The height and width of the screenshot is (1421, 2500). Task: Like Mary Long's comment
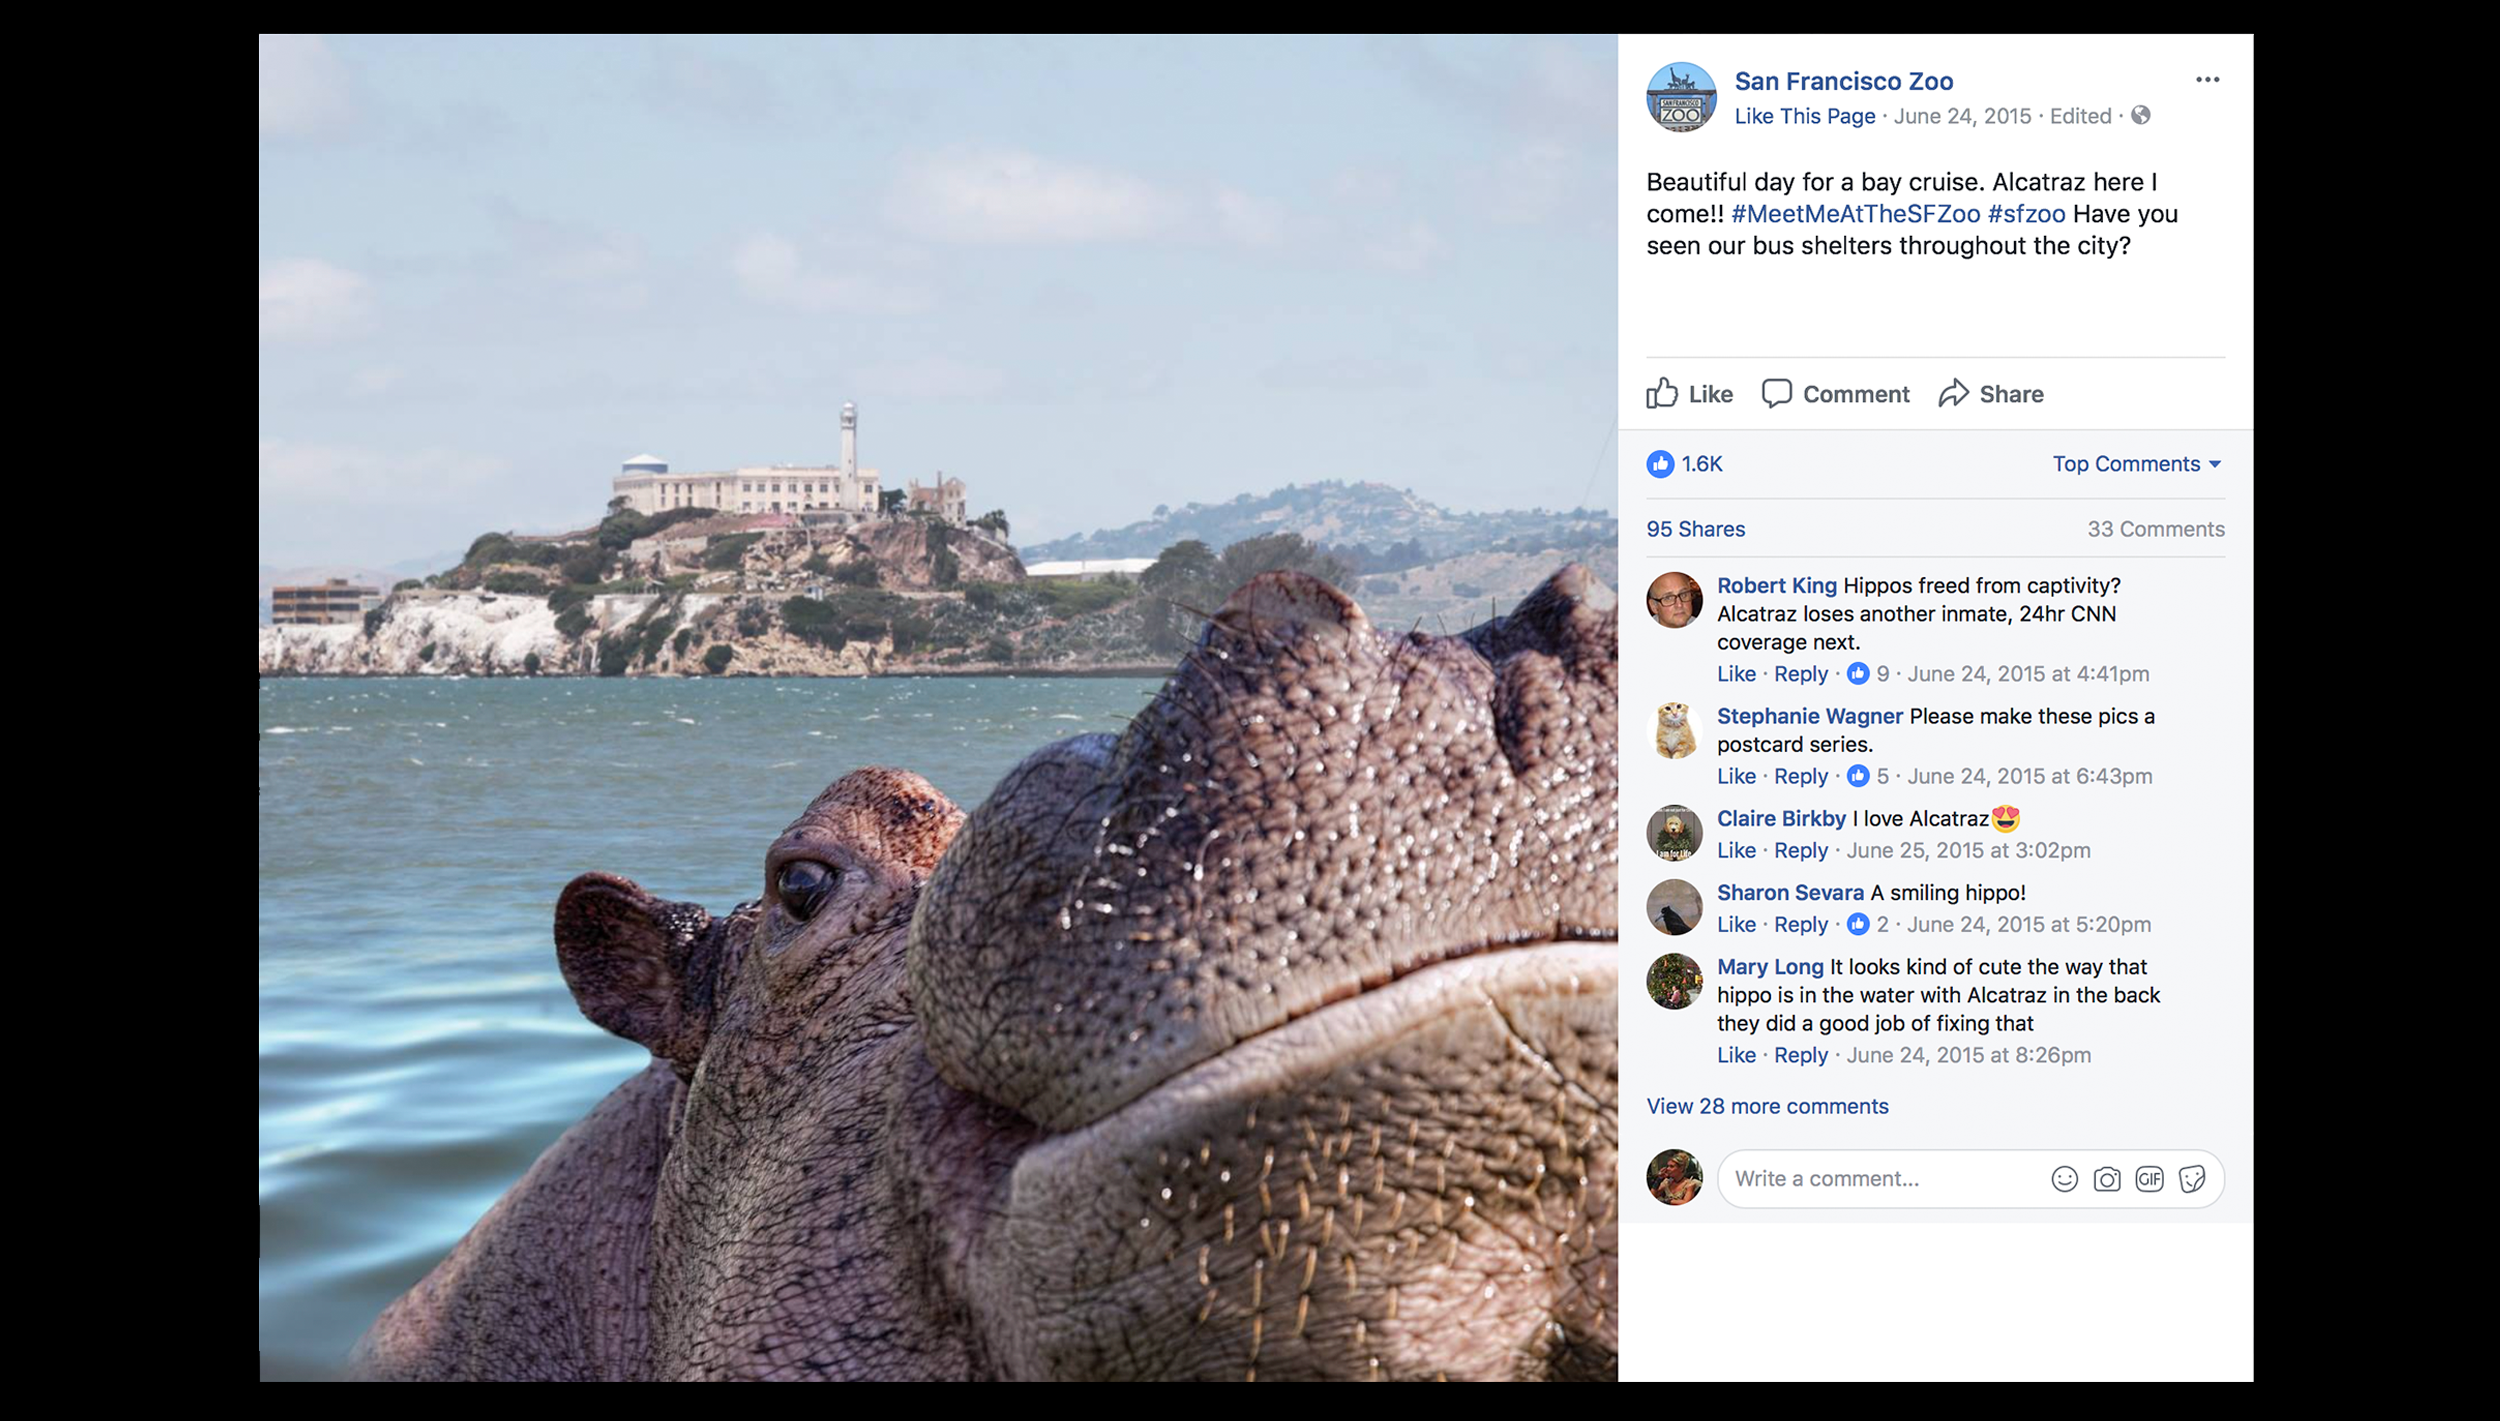1736,1055
